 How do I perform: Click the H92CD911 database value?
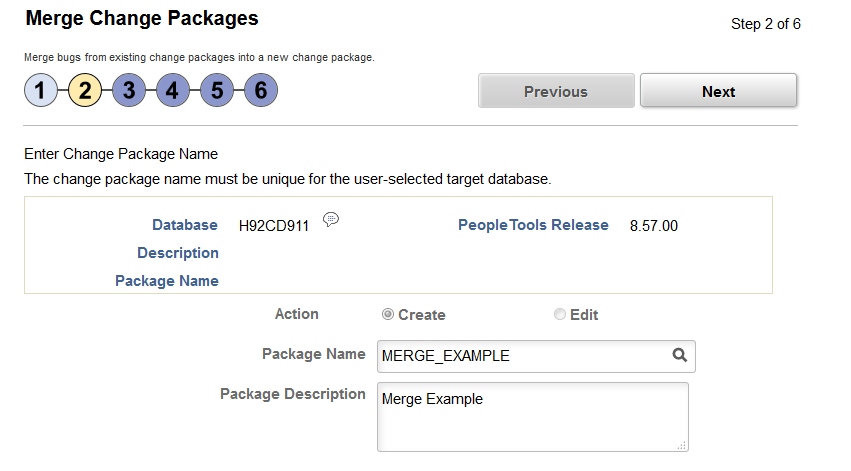pos(273,226)
